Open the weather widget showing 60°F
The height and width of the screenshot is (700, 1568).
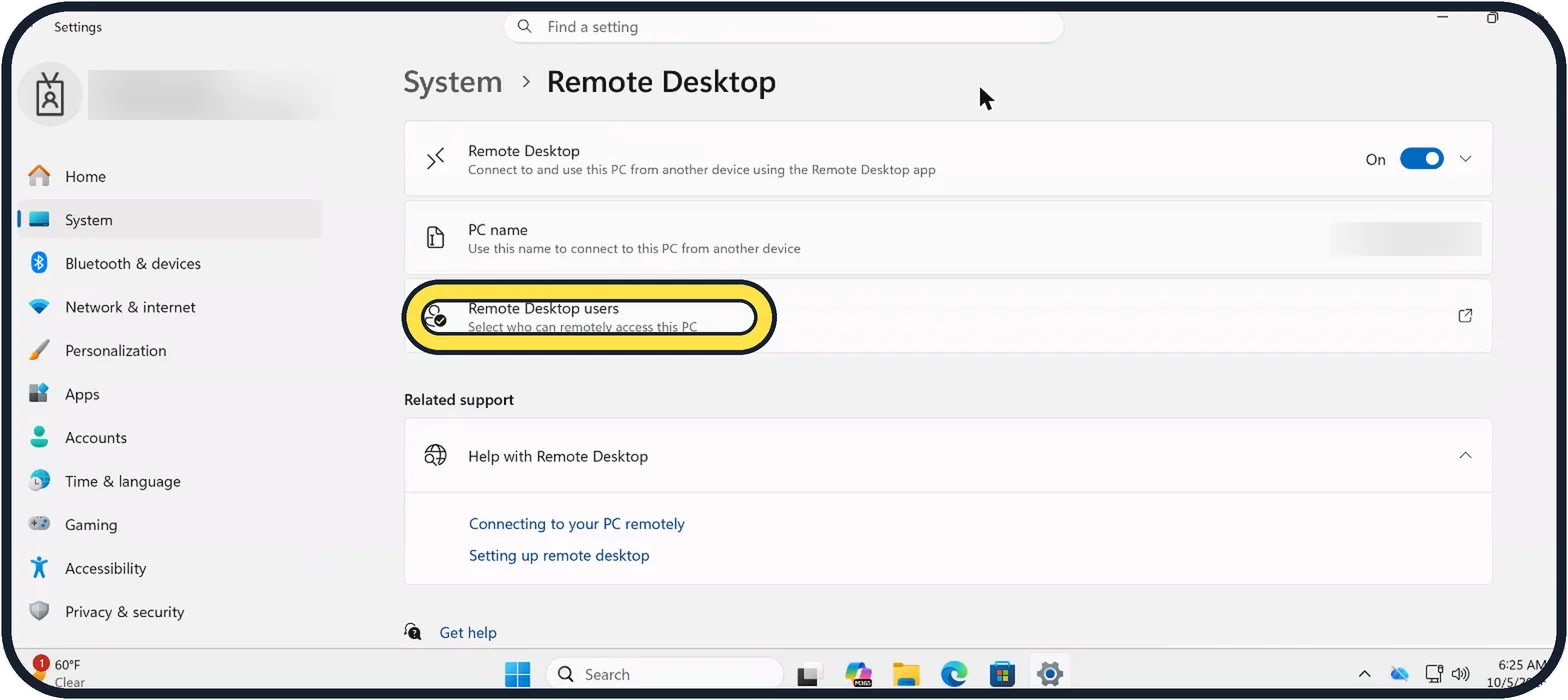[x=60, y=673]
